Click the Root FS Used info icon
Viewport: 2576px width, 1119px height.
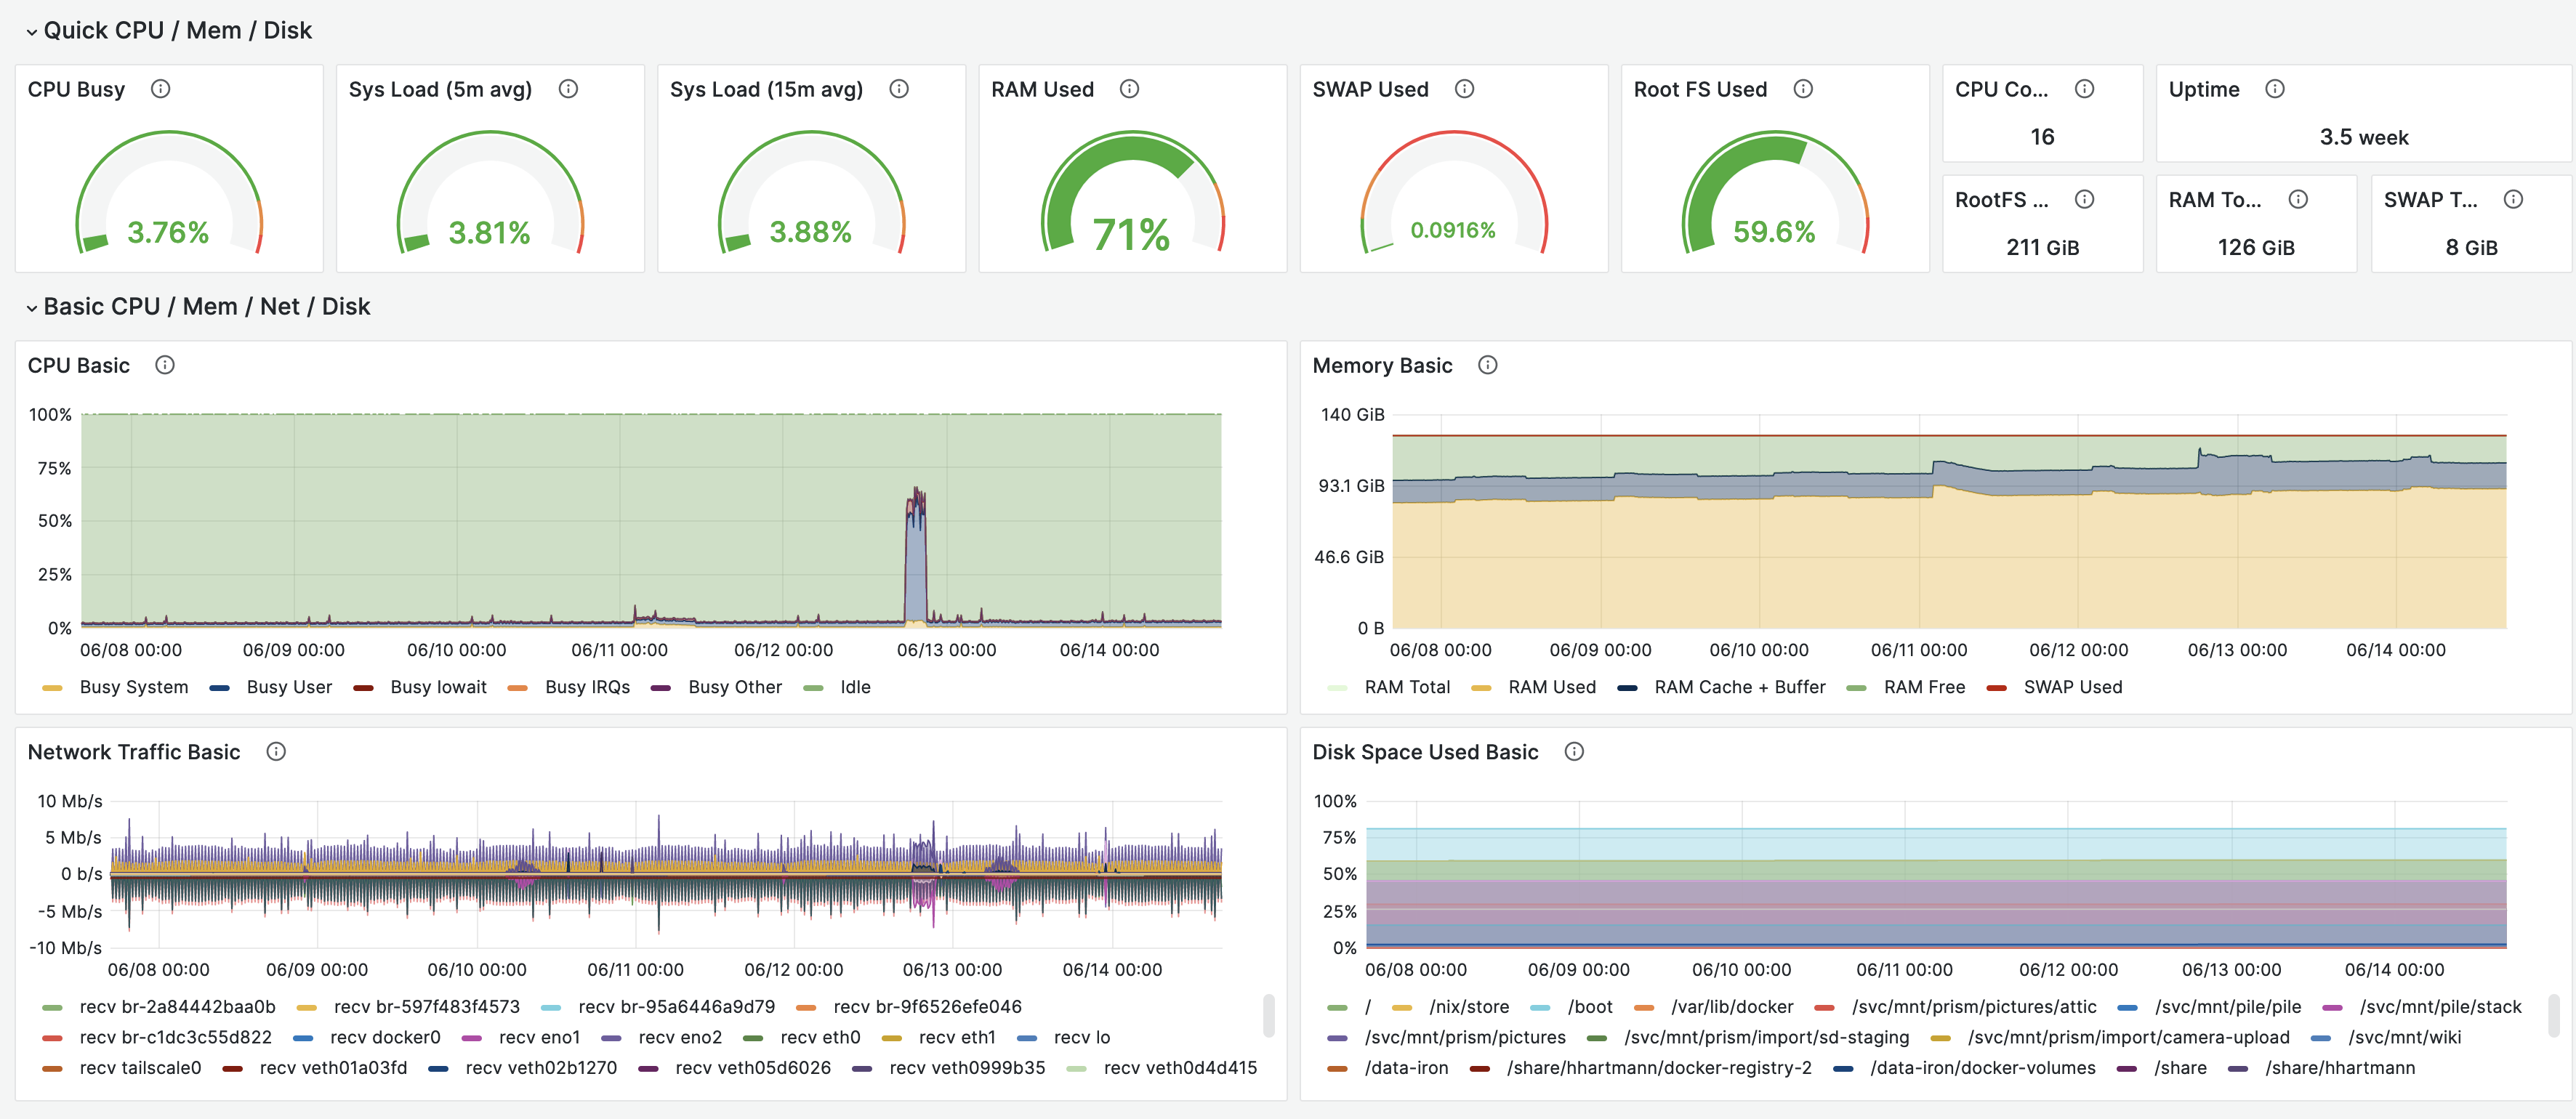pyautogui.click(x=1803, y=89)
